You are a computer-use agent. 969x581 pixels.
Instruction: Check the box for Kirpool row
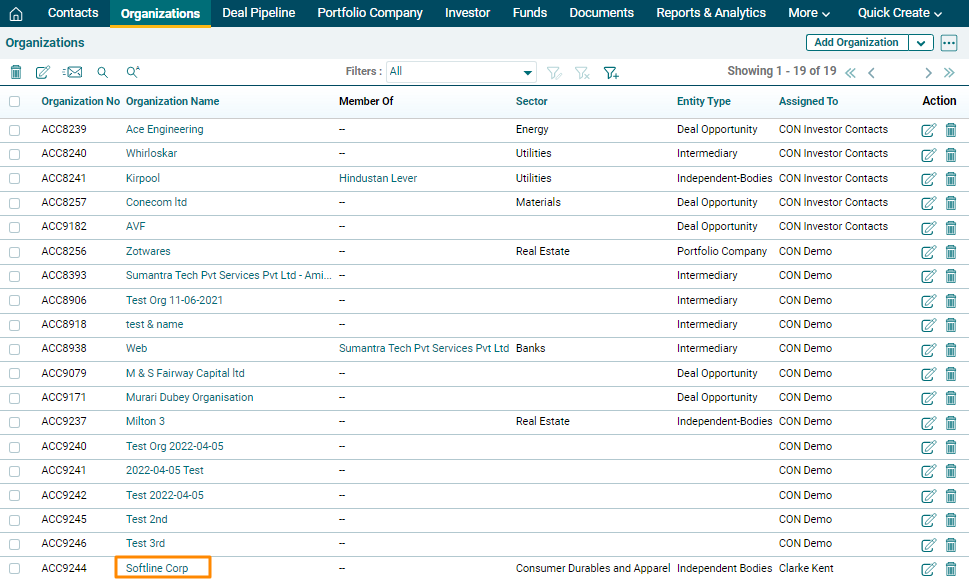[x=14, y=178]
